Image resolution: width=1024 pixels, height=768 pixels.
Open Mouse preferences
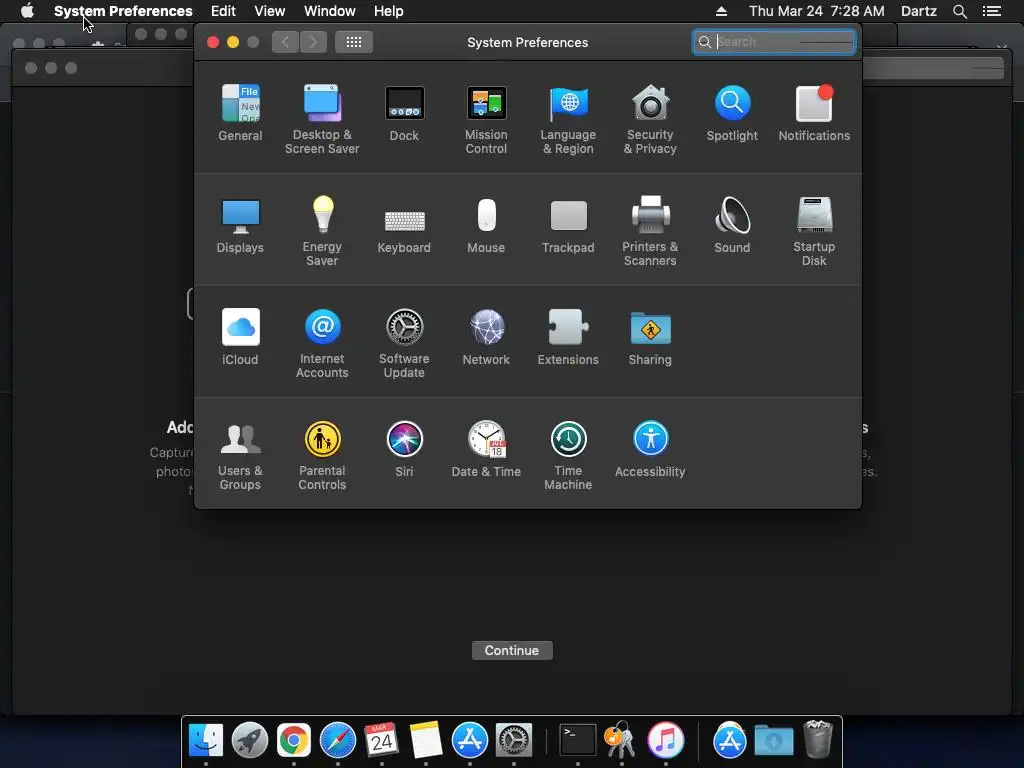(x=486, y=225)
